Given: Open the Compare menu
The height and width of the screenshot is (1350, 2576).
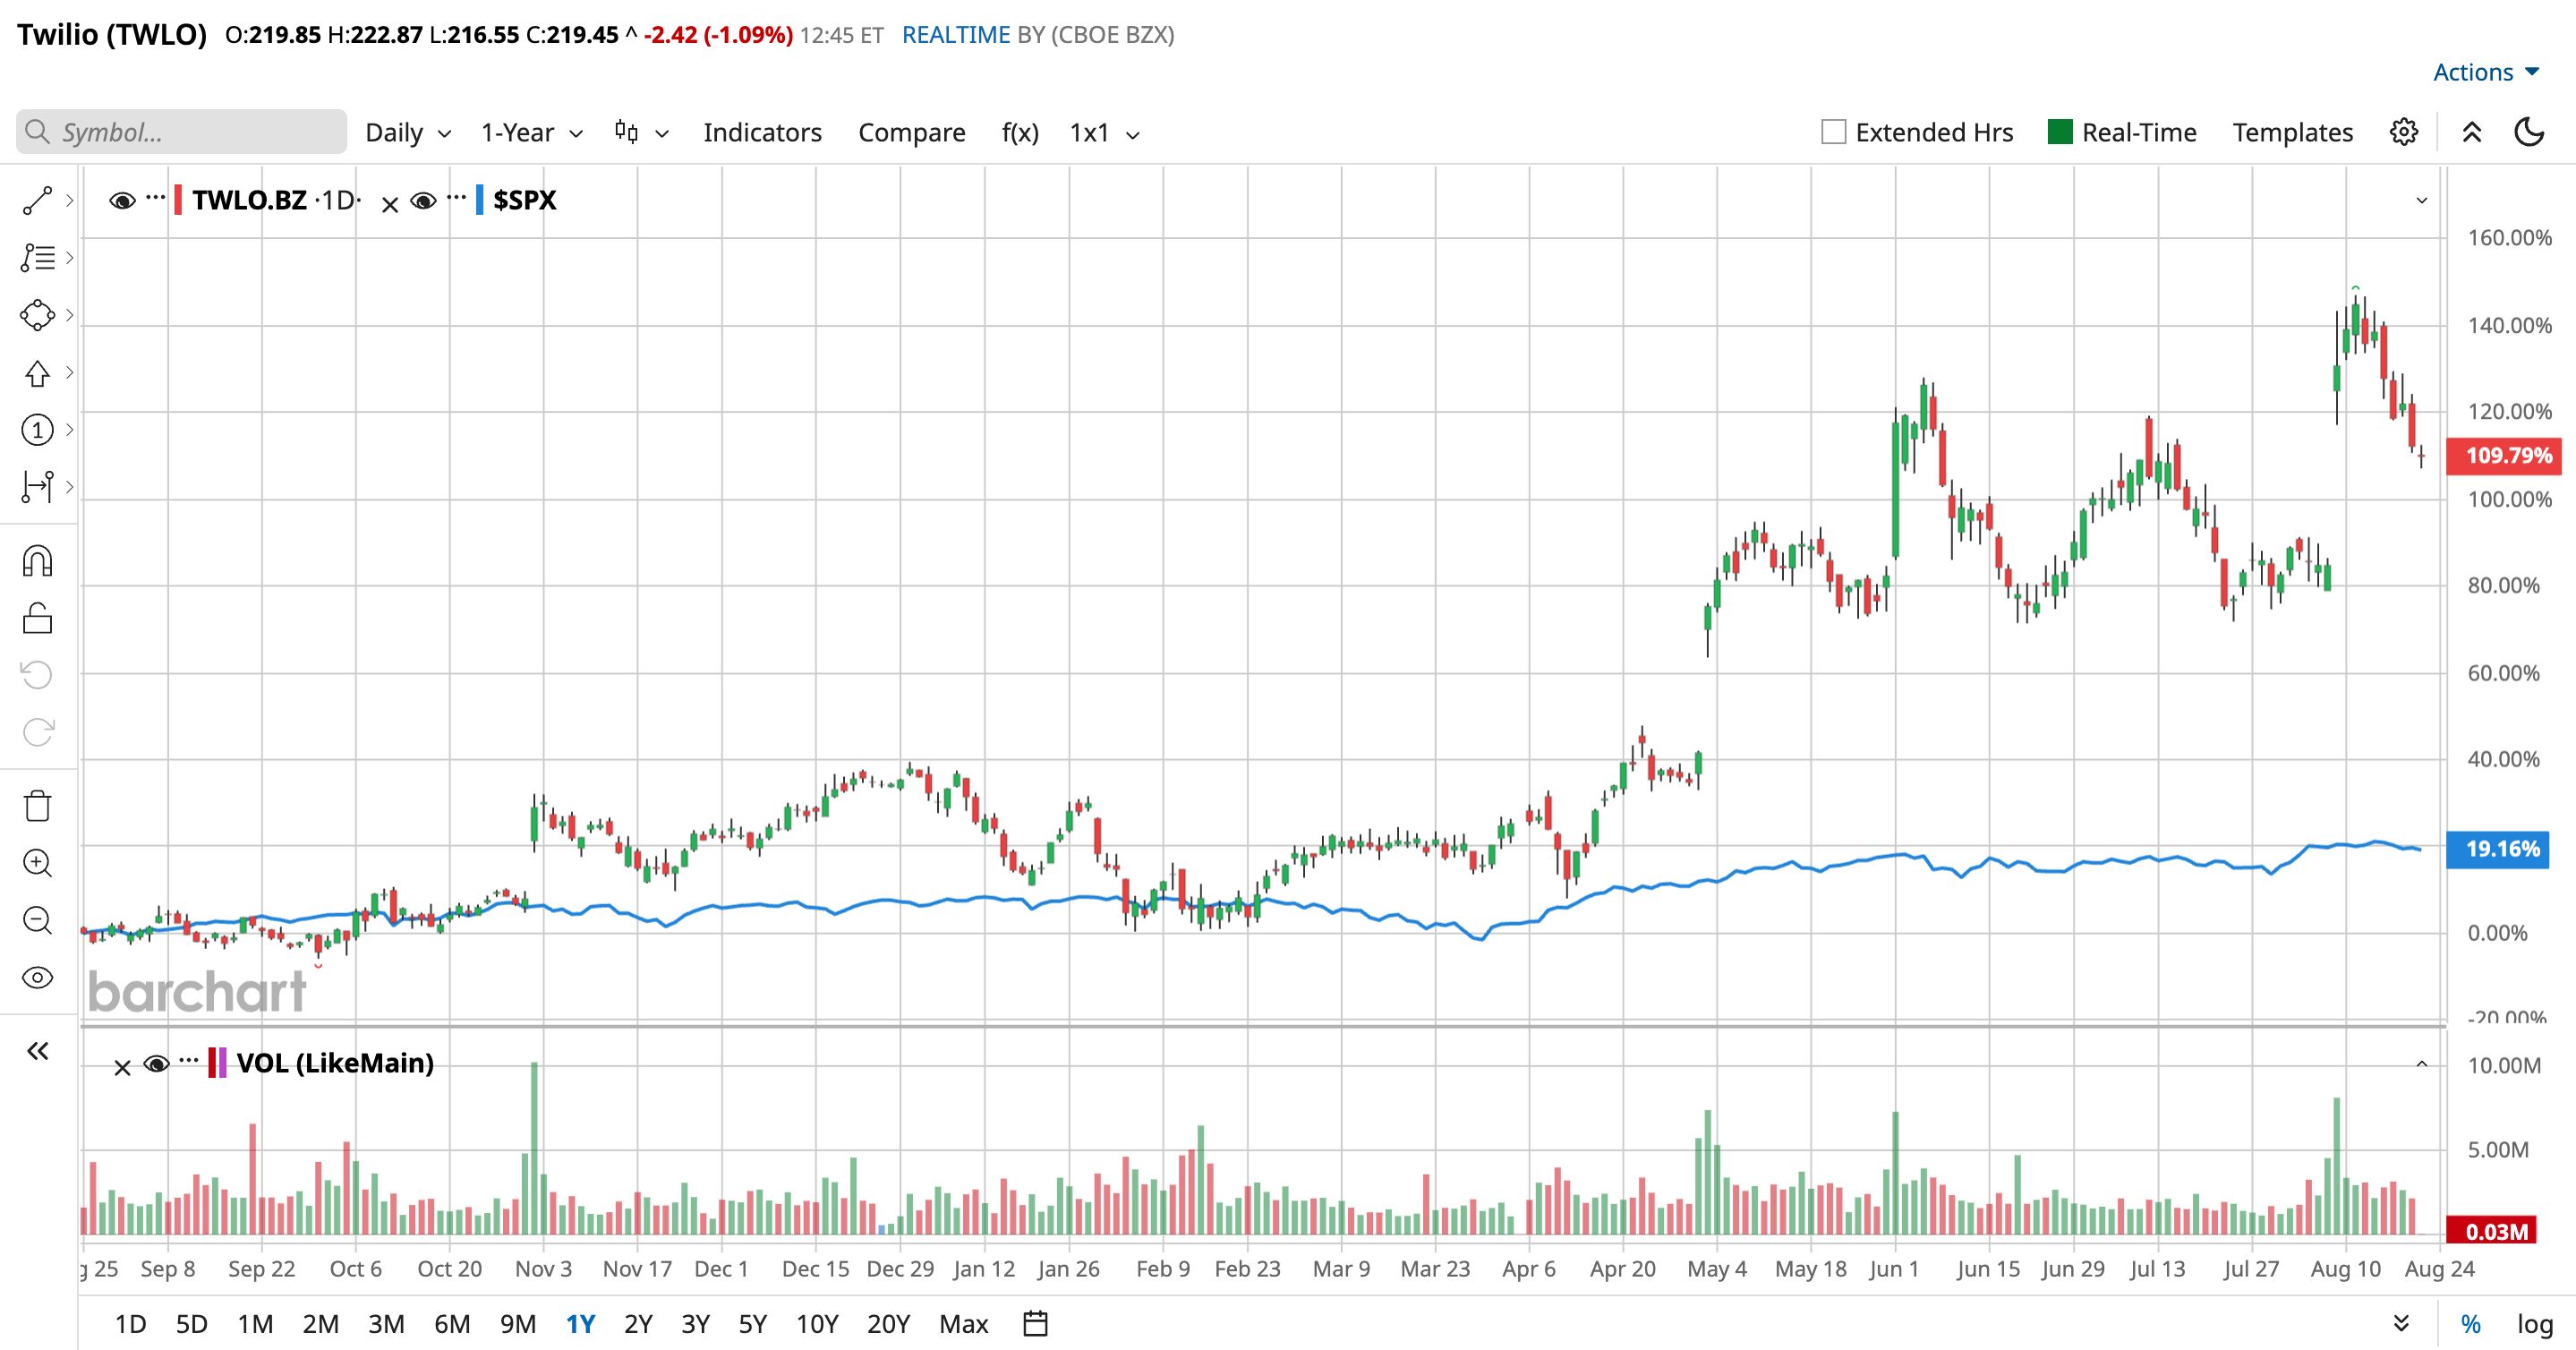Looking at the screenshot, I should point(912,132).
